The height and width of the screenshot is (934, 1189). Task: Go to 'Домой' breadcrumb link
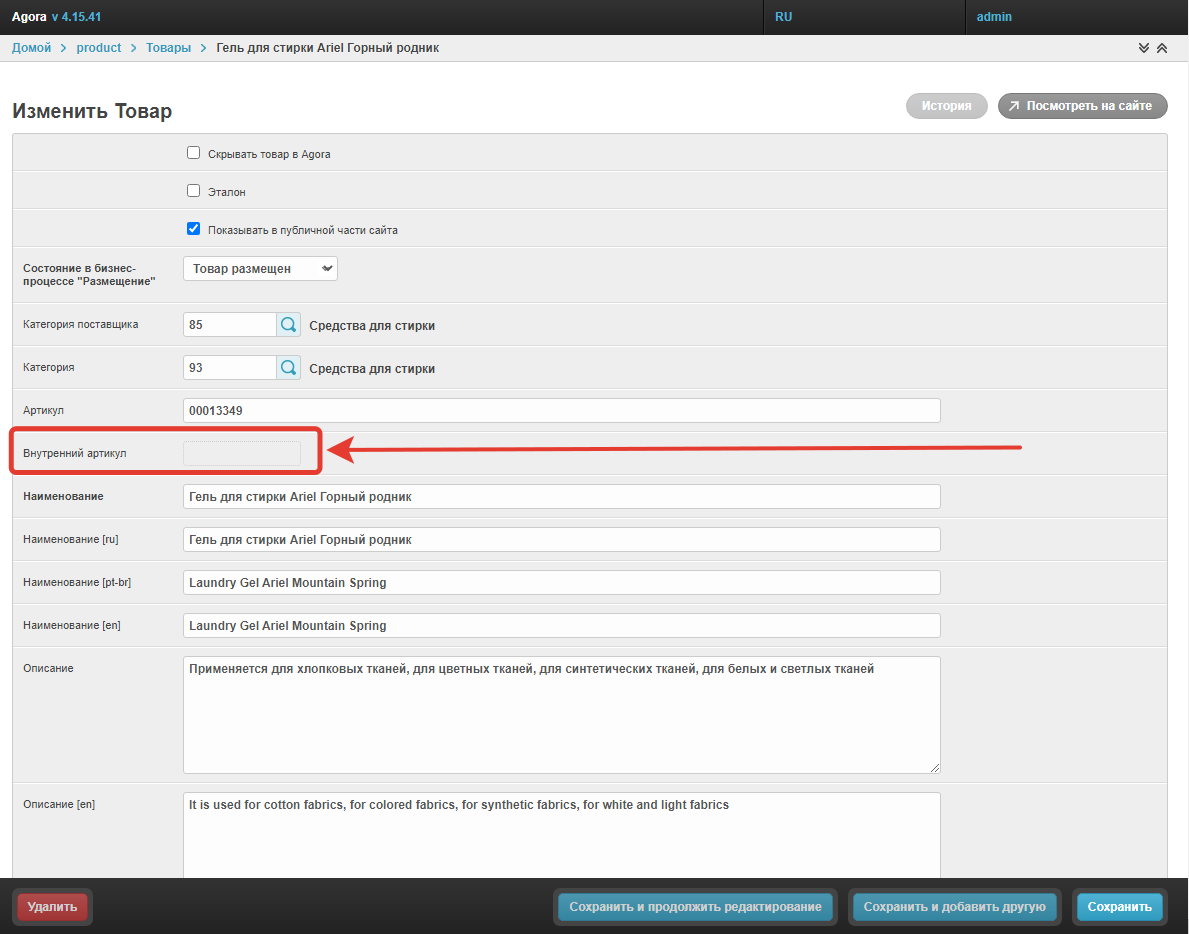click(x=31, y=48)
